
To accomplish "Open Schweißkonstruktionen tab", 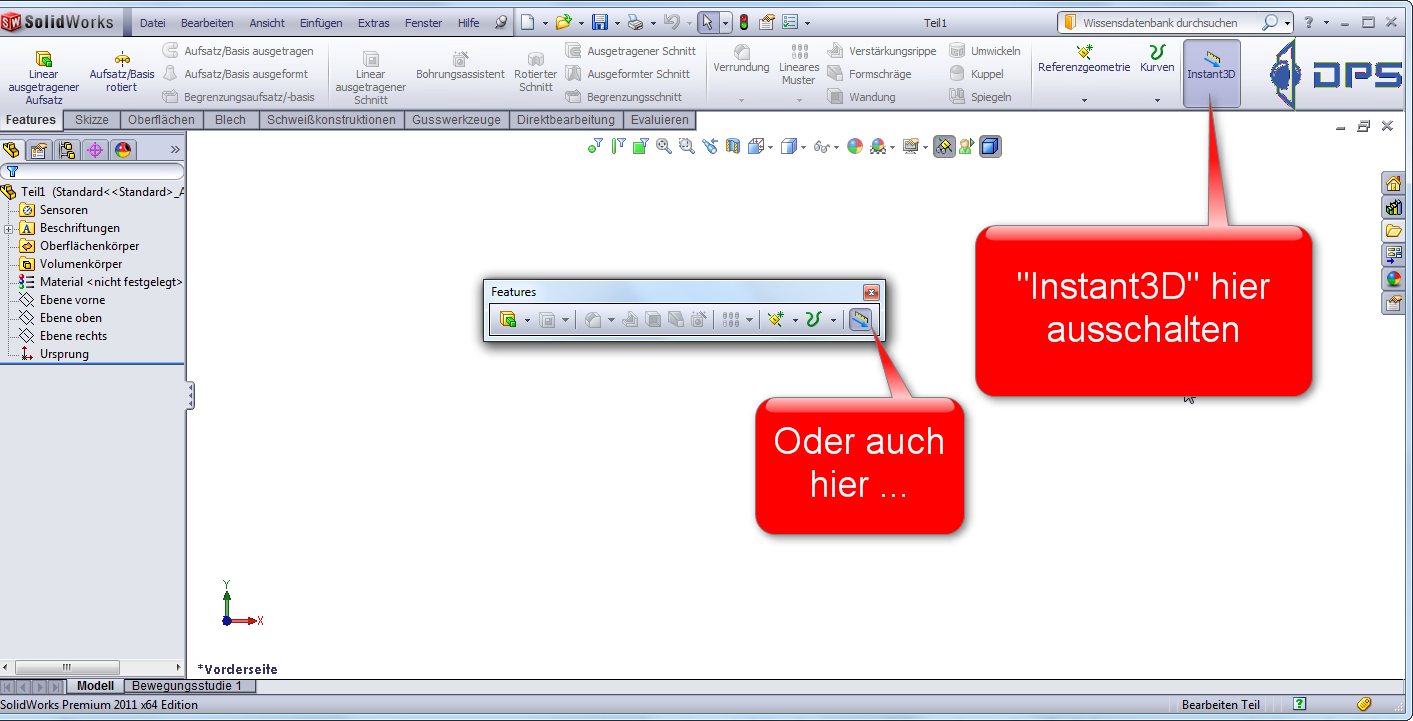I will [332, 120].
